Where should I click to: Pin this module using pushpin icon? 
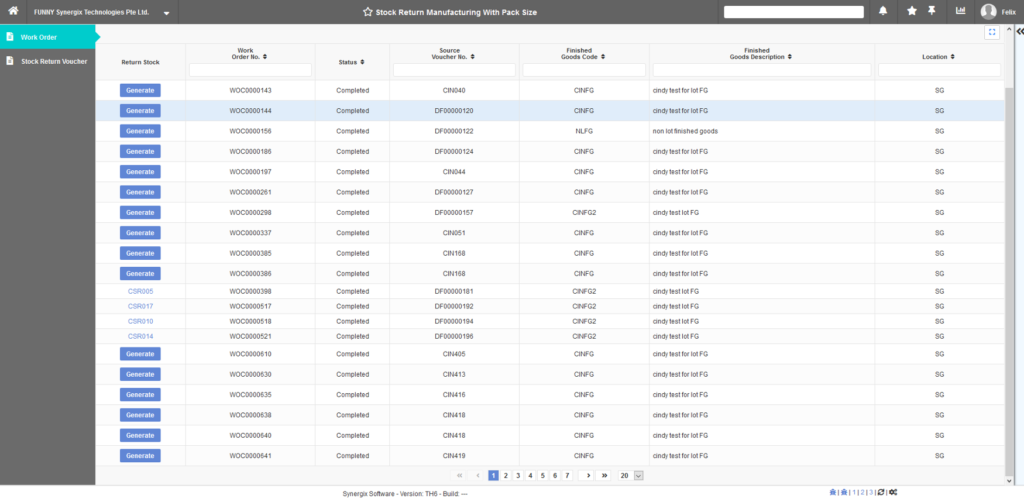[932, 11]
